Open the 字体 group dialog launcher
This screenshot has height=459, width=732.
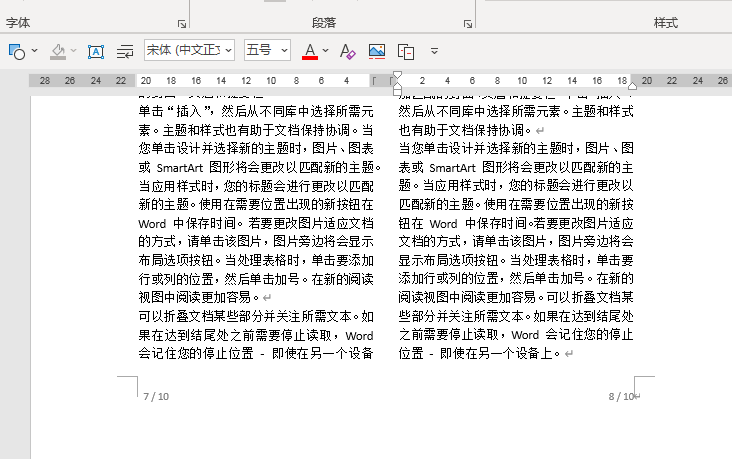click(x=182, y=23)
